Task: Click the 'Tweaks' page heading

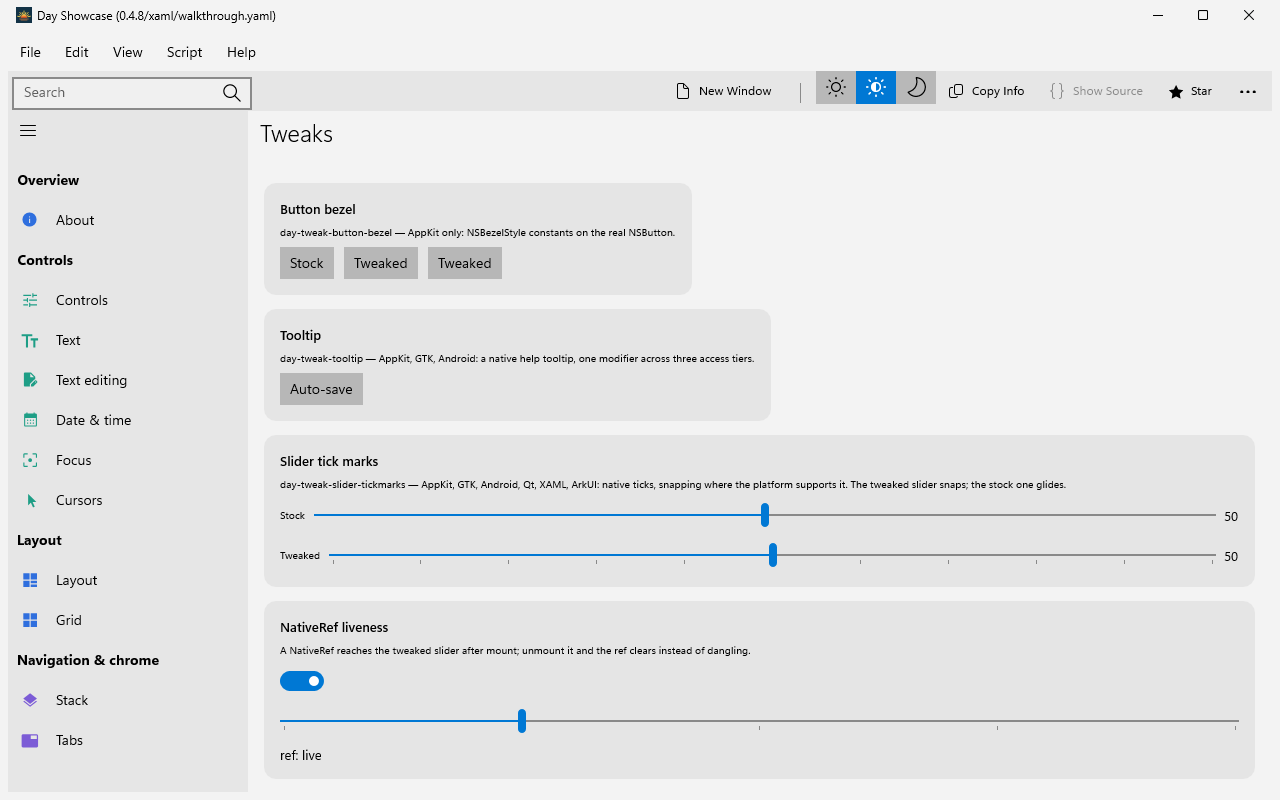Action: [297, 134]
